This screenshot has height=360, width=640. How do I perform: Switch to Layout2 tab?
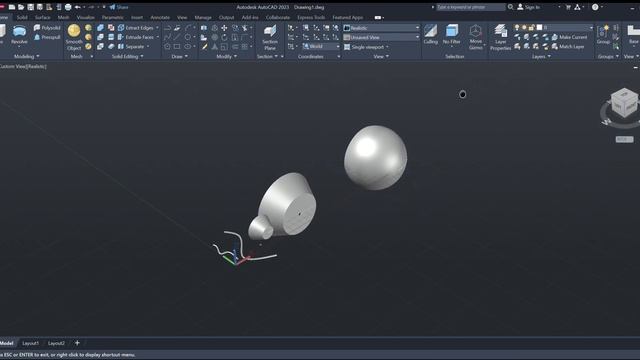56,343
